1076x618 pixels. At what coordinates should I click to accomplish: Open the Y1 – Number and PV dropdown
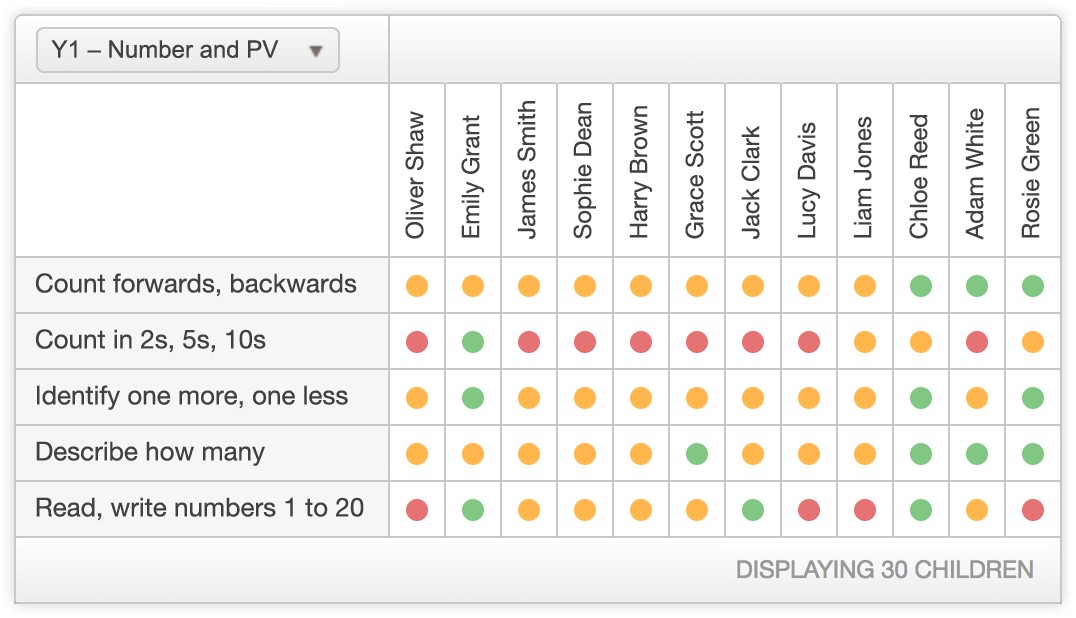click(187, 50)
